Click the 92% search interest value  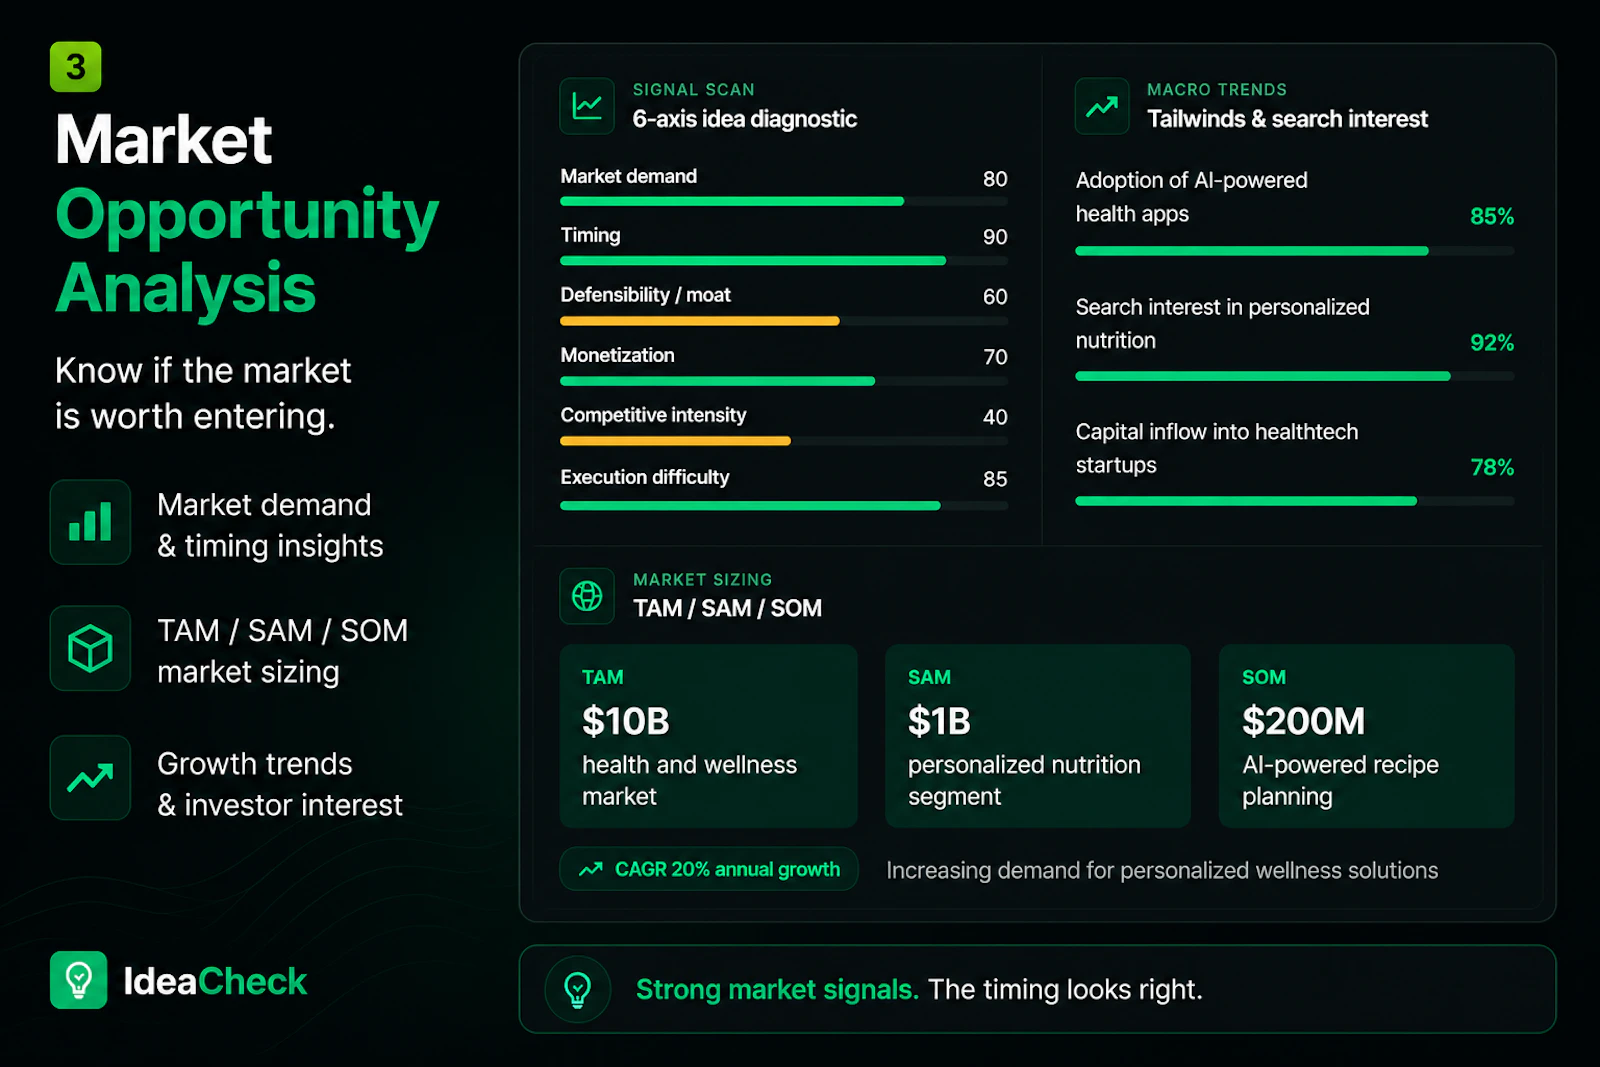point(1492,343)
